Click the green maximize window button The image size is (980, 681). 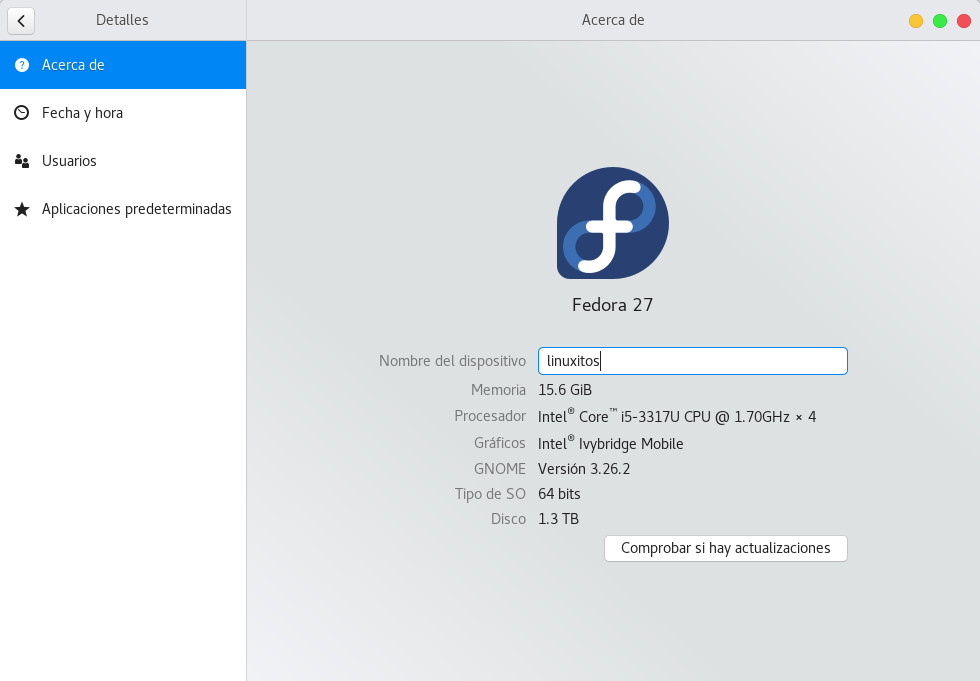click(939, 21)
